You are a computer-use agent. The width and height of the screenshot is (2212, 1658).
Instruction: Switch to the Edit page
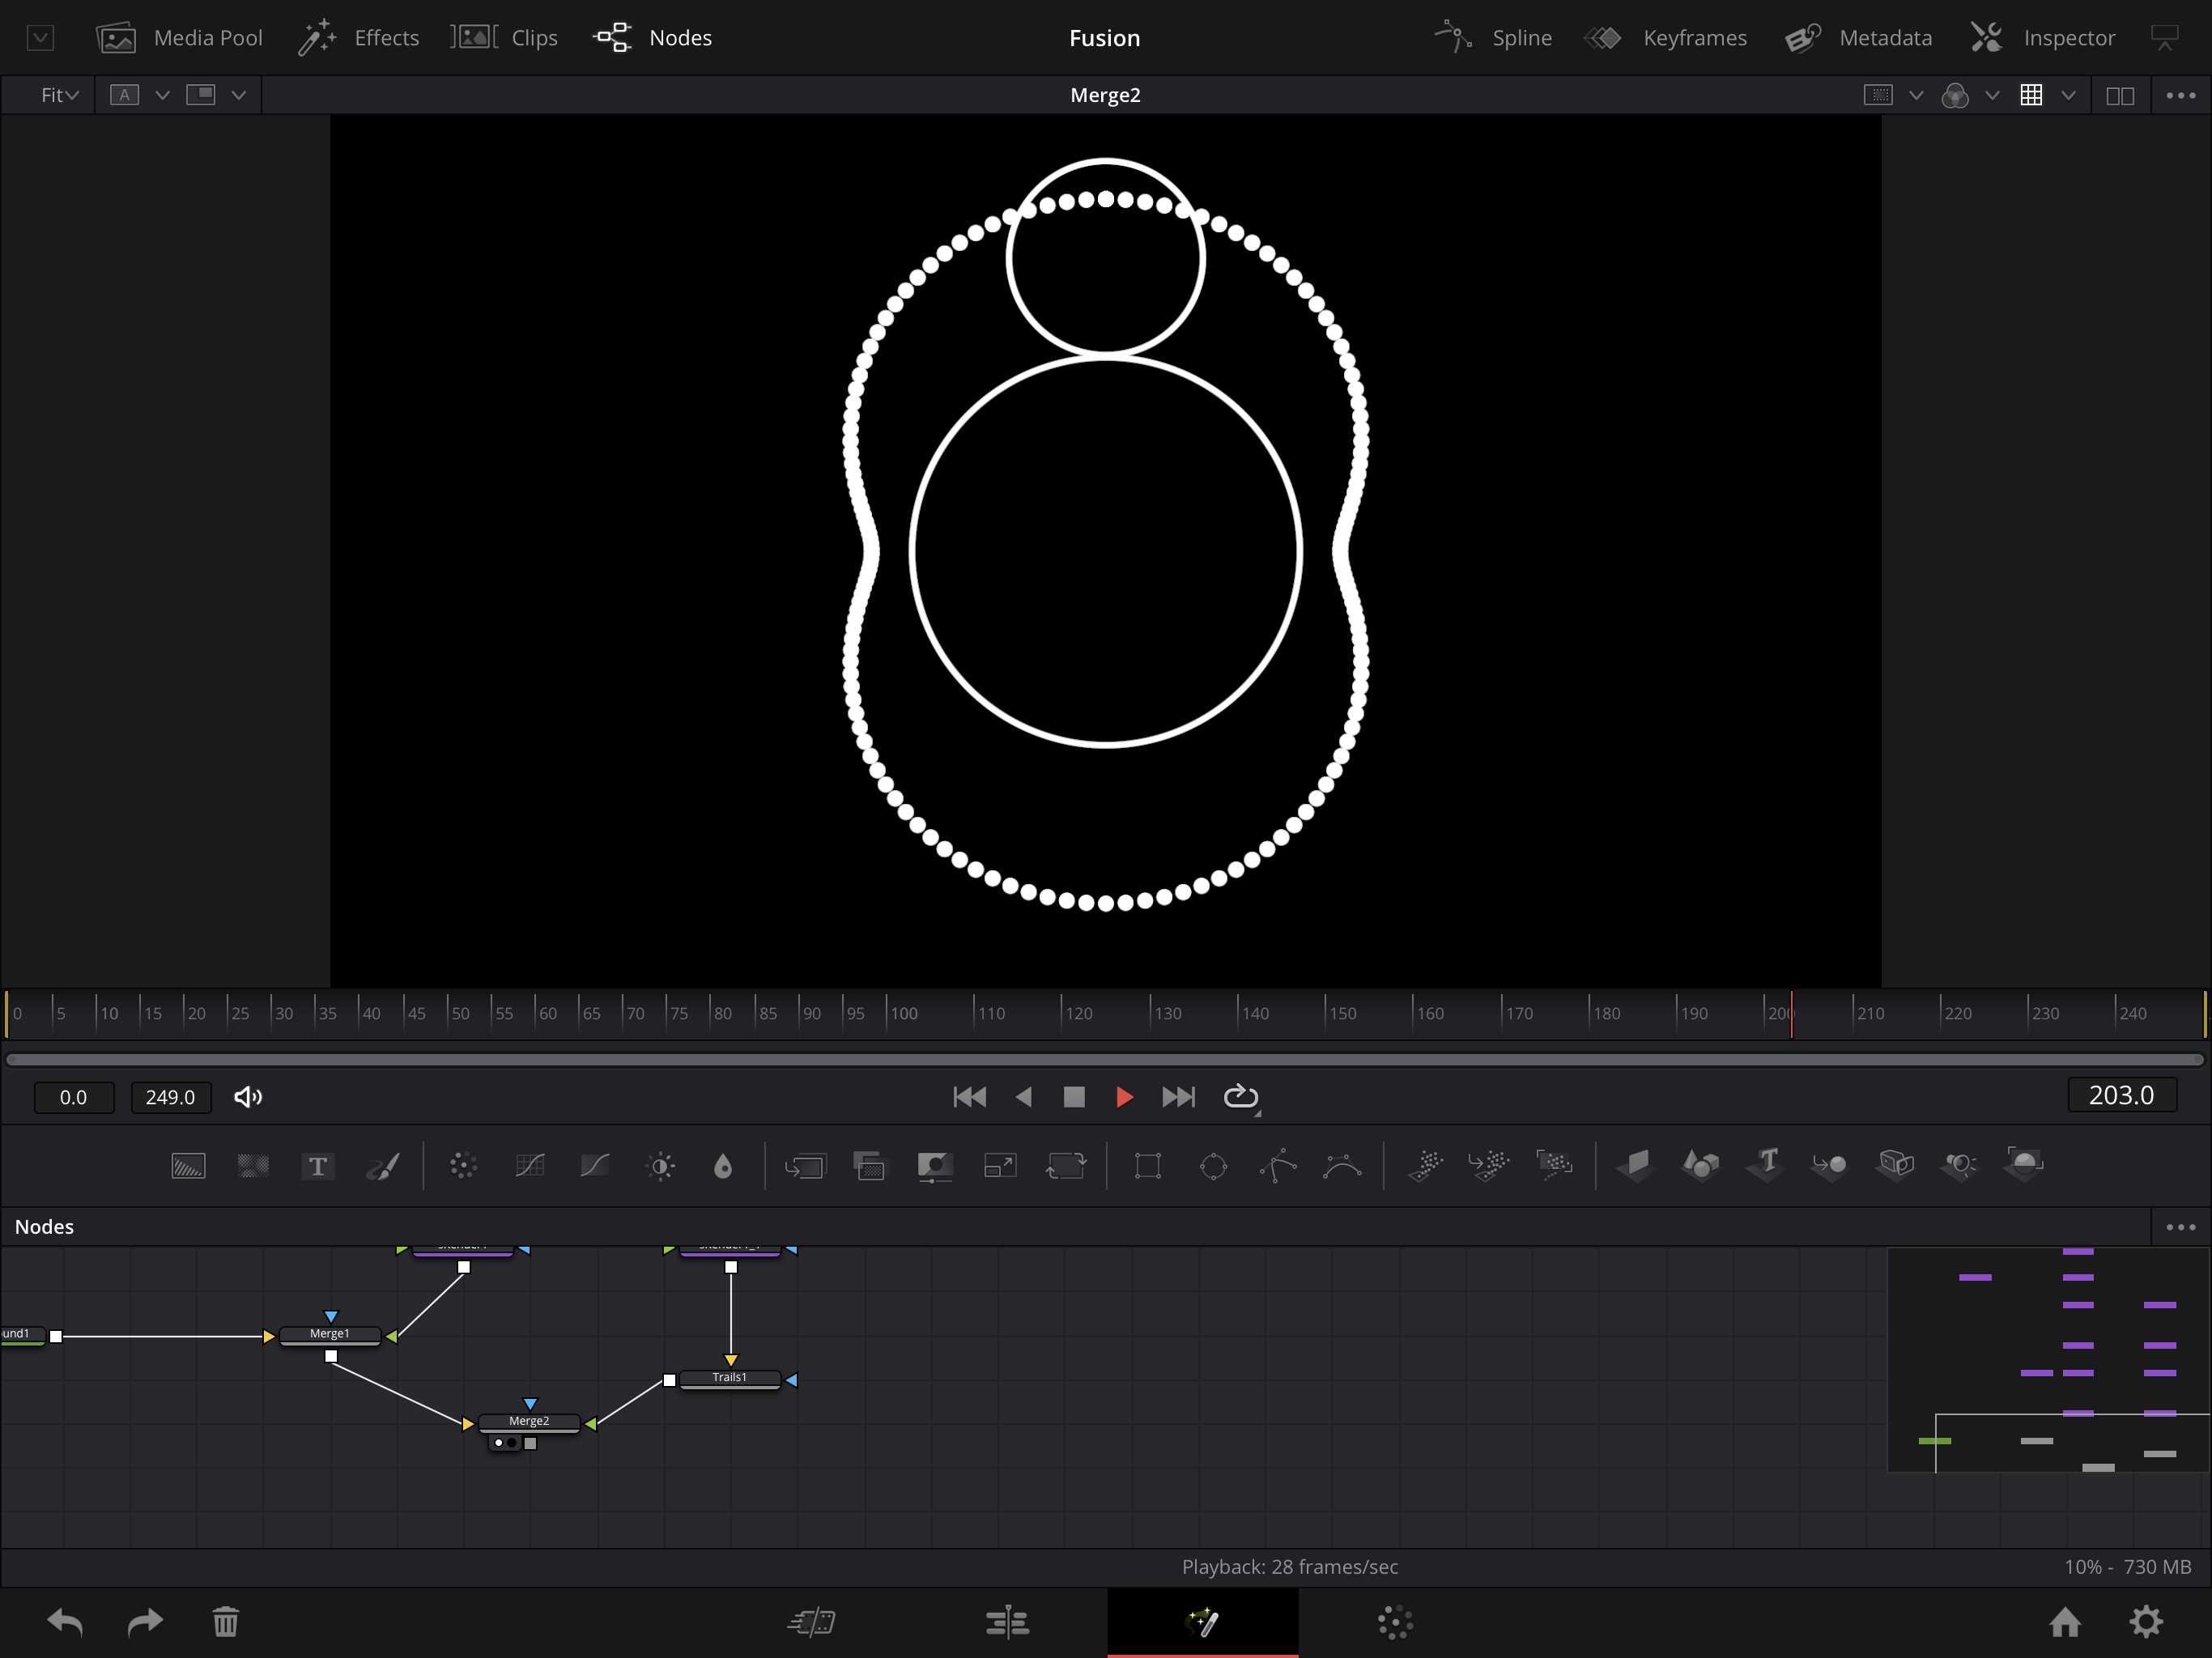1007,1622
